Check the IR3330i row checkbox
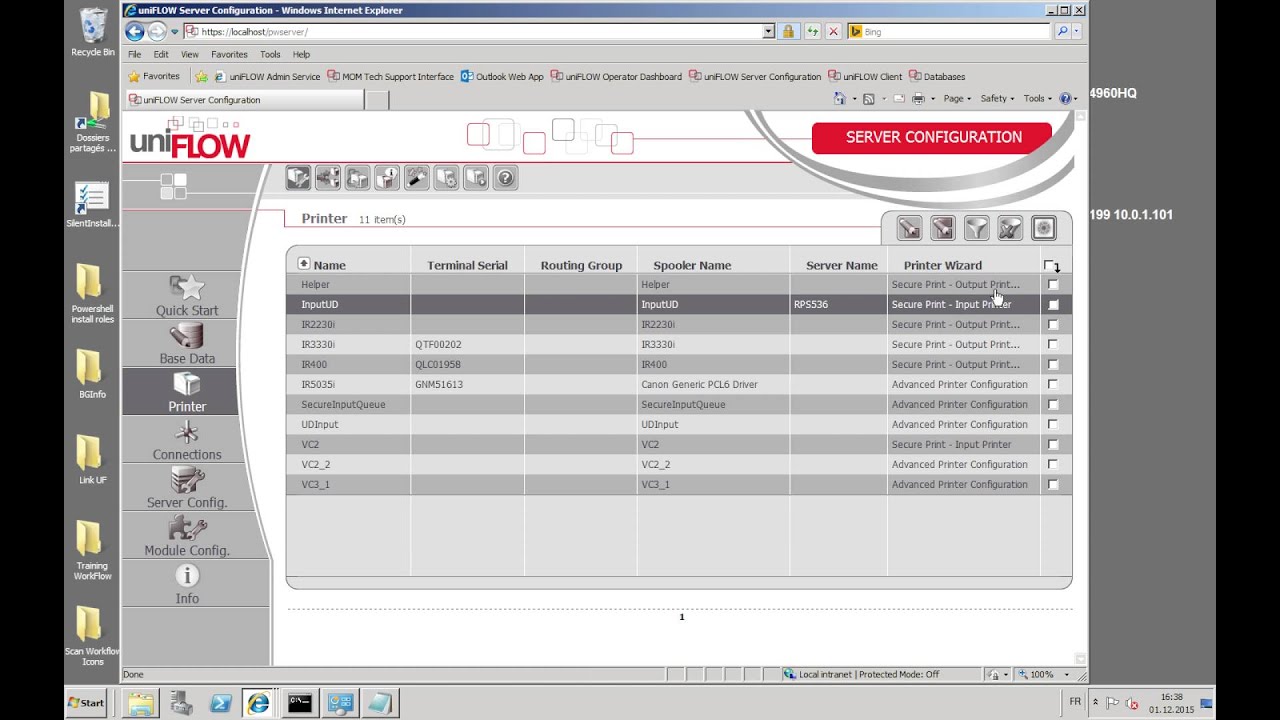 1052,344
